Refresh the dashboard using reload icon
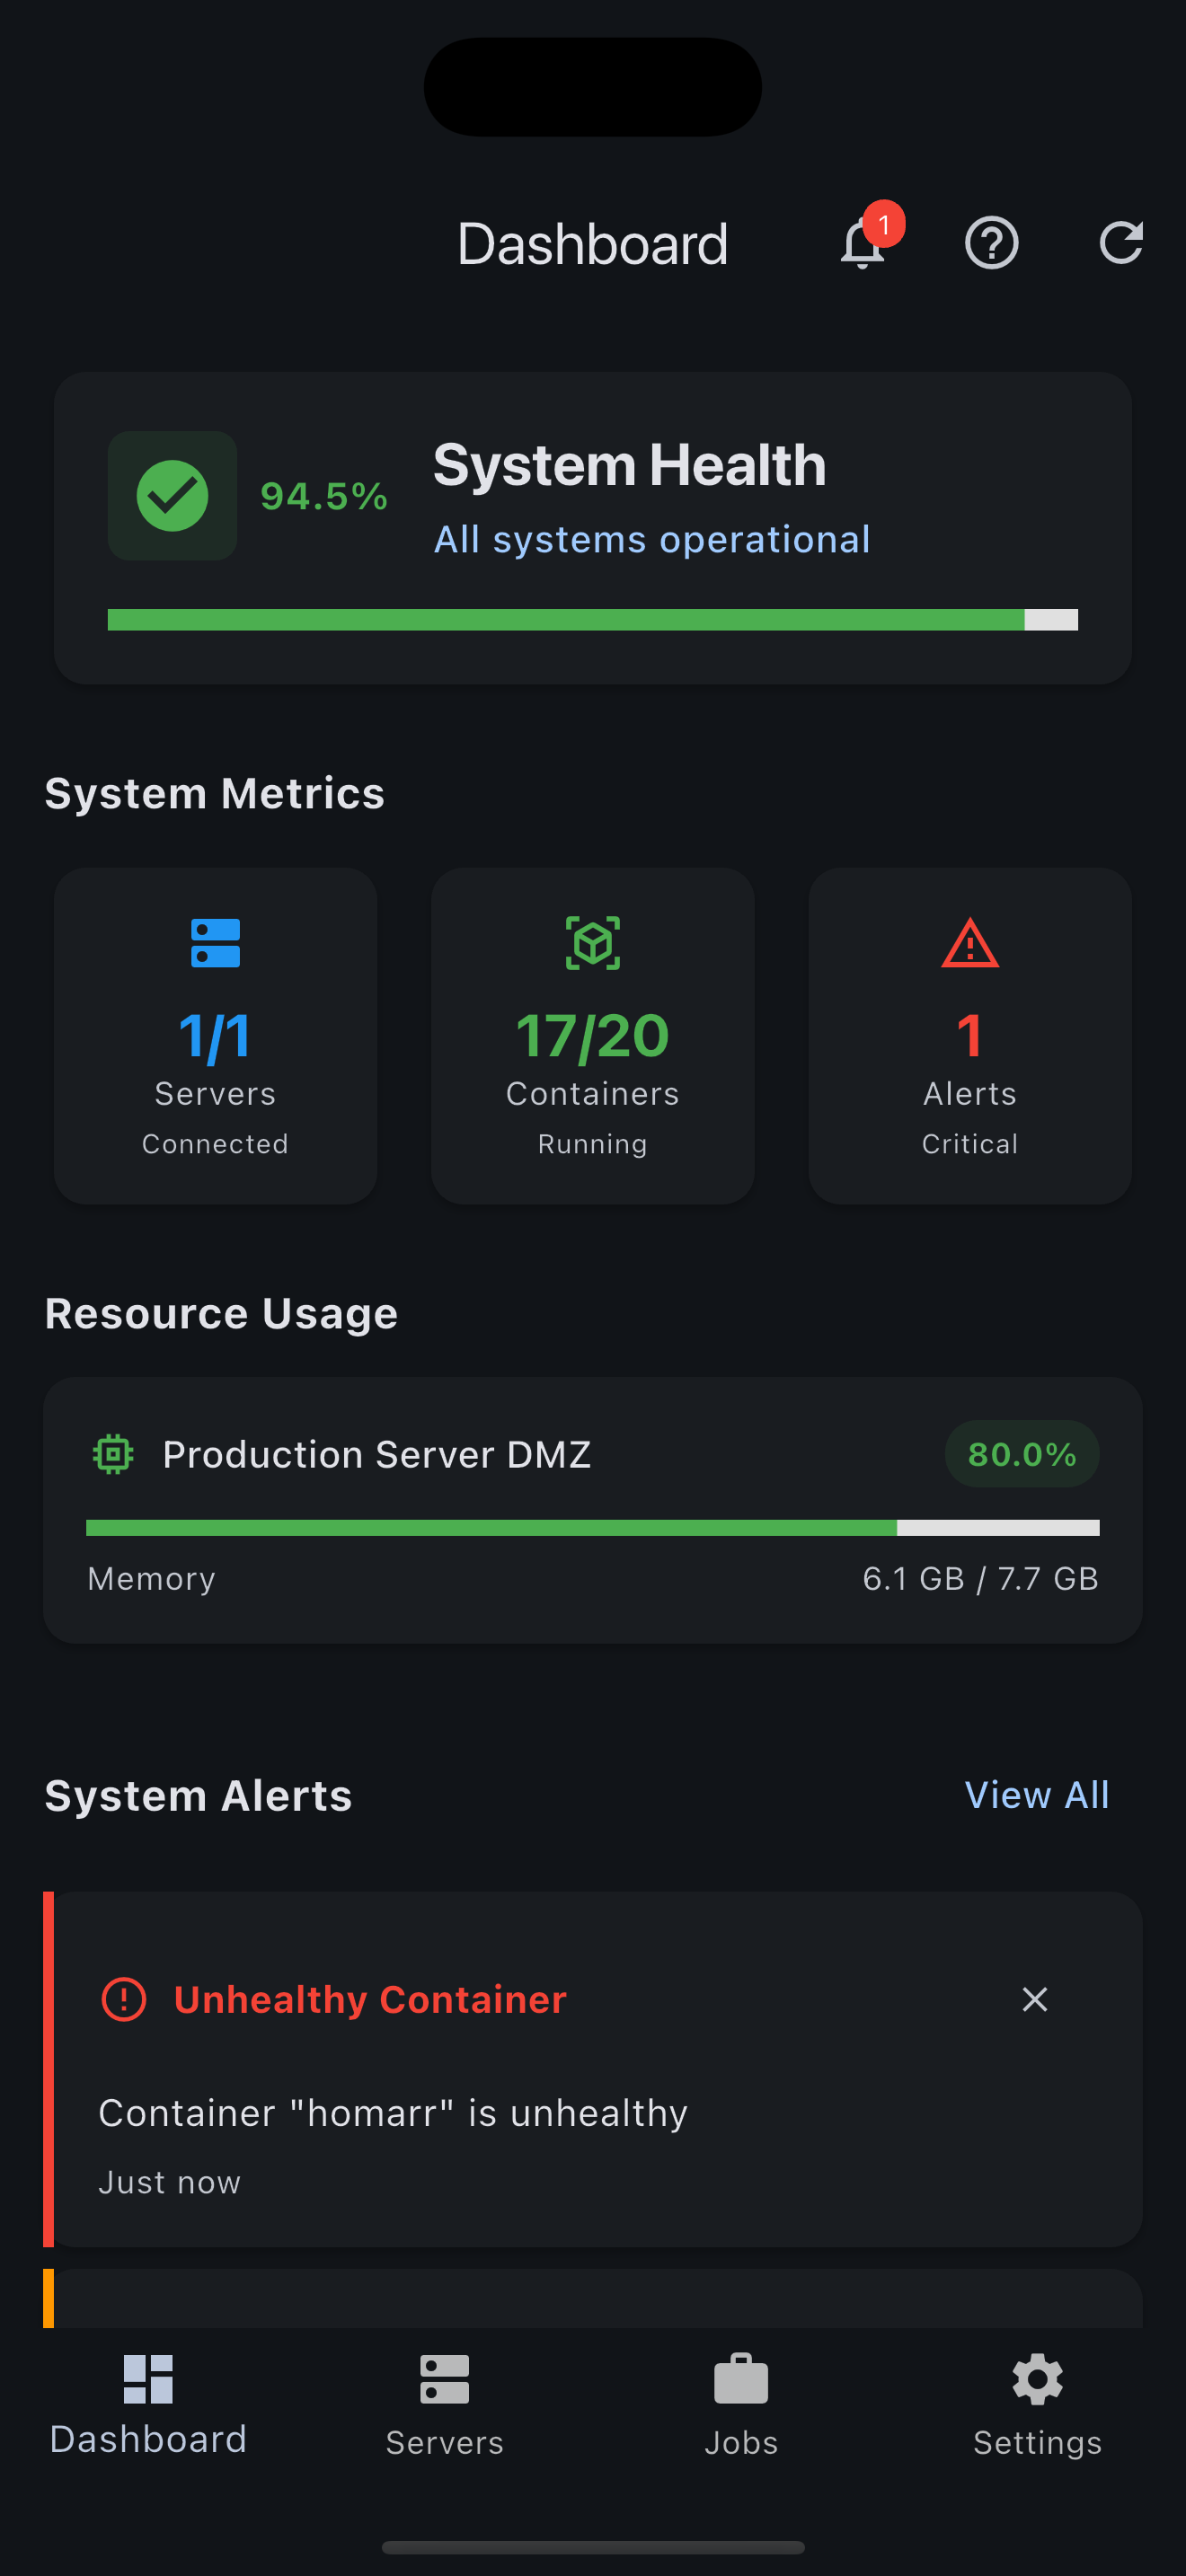This screenshot has height=2576, width=1186. point(1120,243)
